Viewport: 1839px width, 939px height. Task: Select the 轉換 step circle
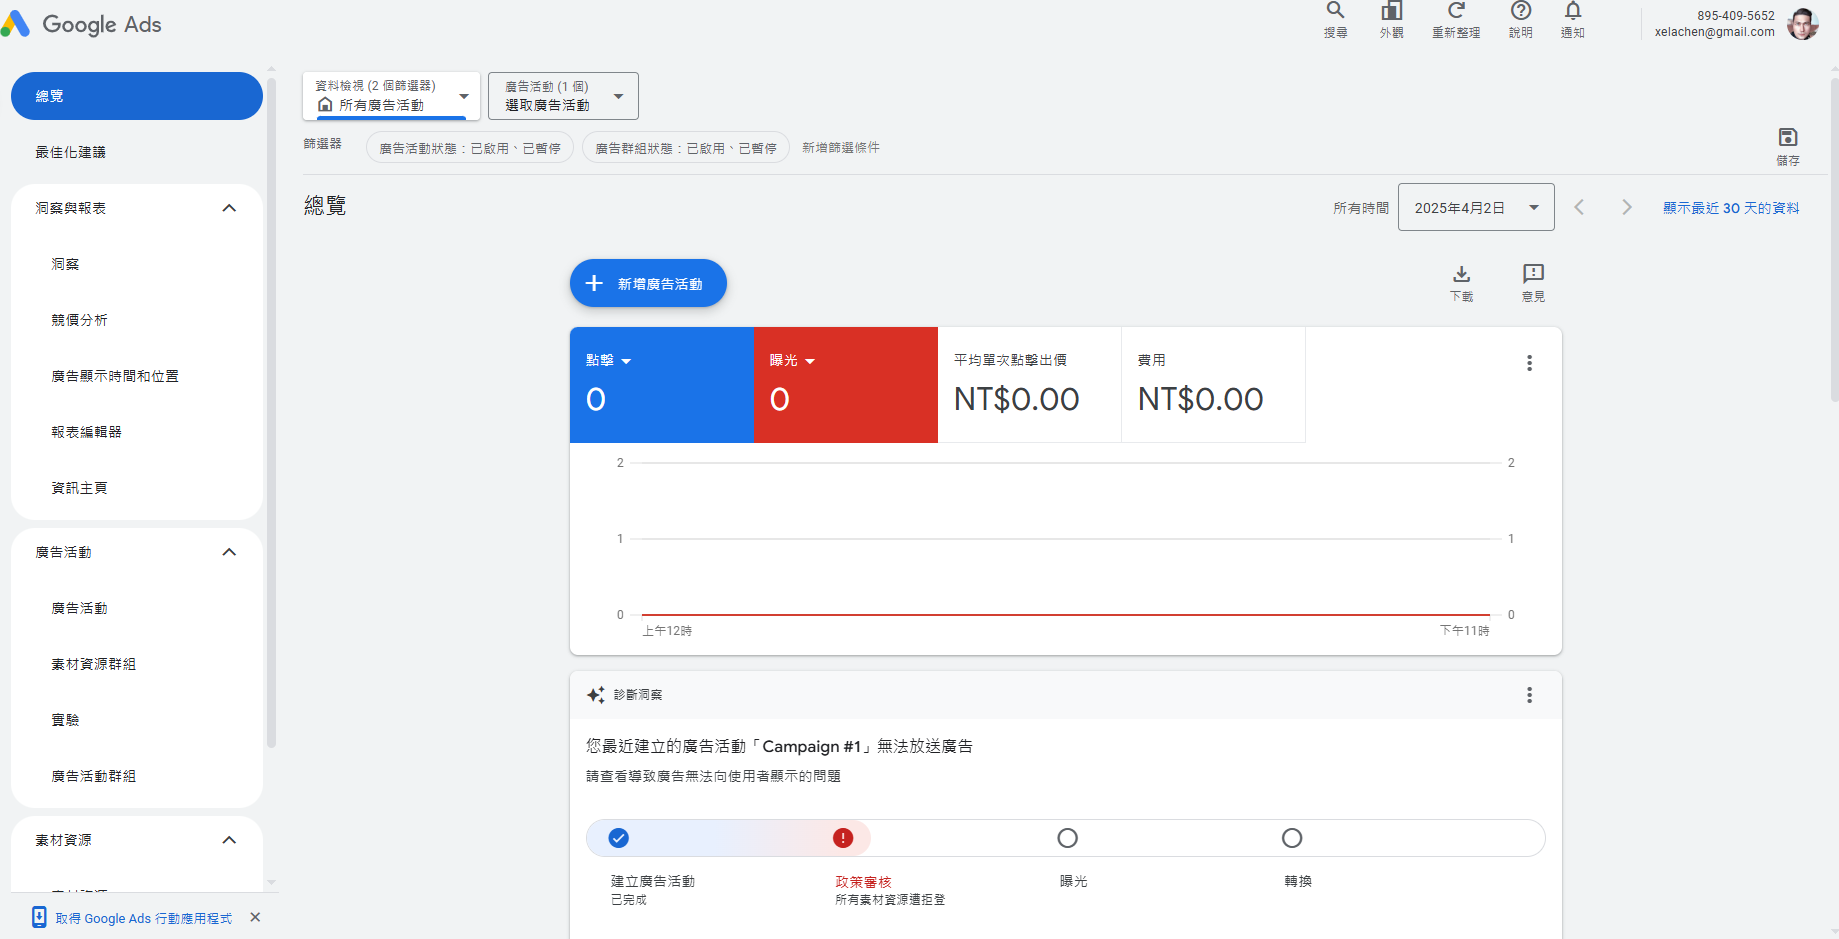1292,838
